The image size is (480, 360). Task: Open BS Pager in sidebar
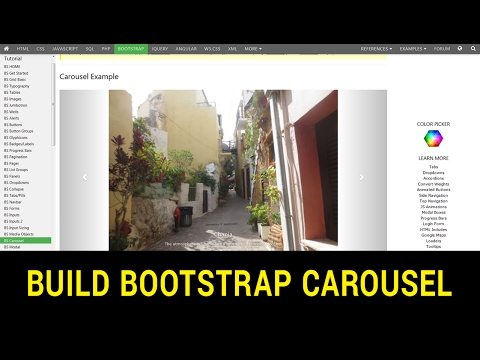(12, 164)
